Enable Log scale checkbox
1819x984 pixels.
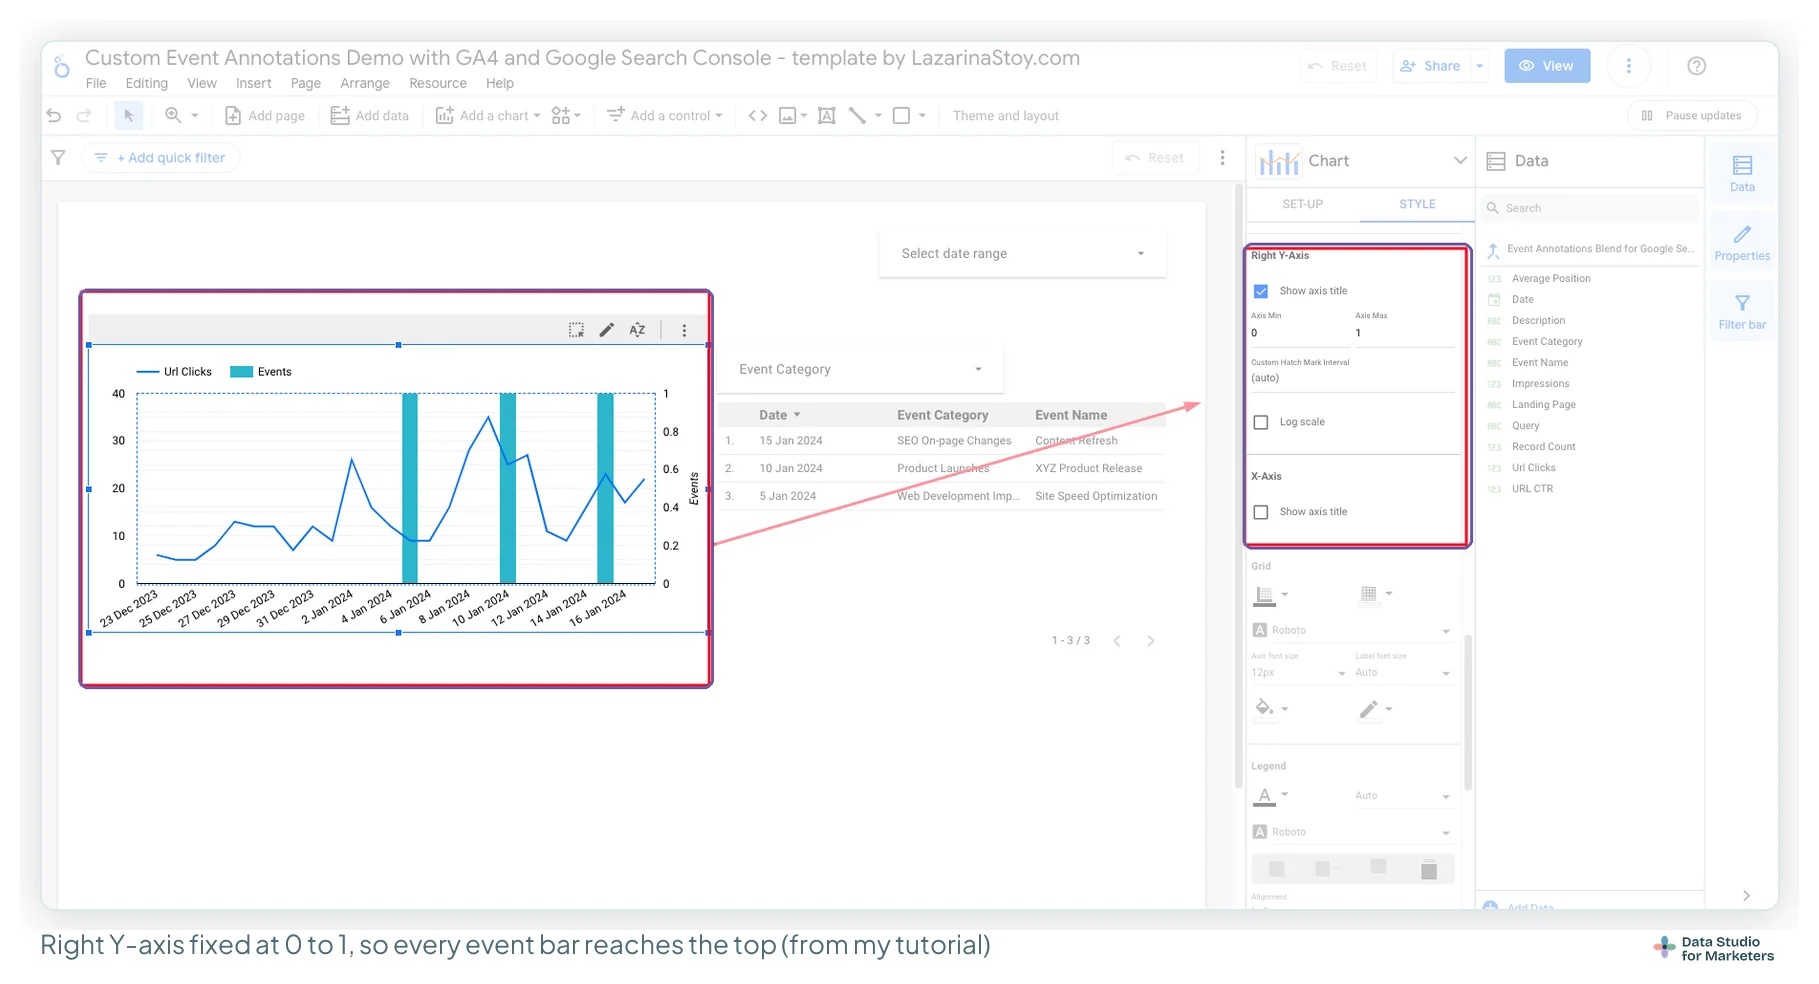1261,422
